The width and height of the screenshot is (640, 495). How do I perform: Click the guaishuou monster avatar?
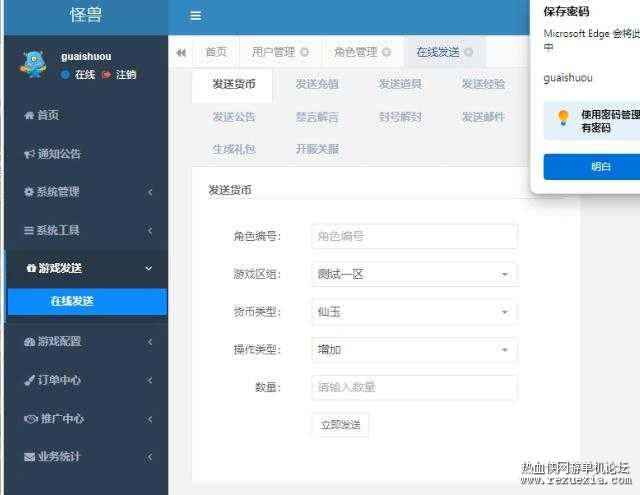33,64
